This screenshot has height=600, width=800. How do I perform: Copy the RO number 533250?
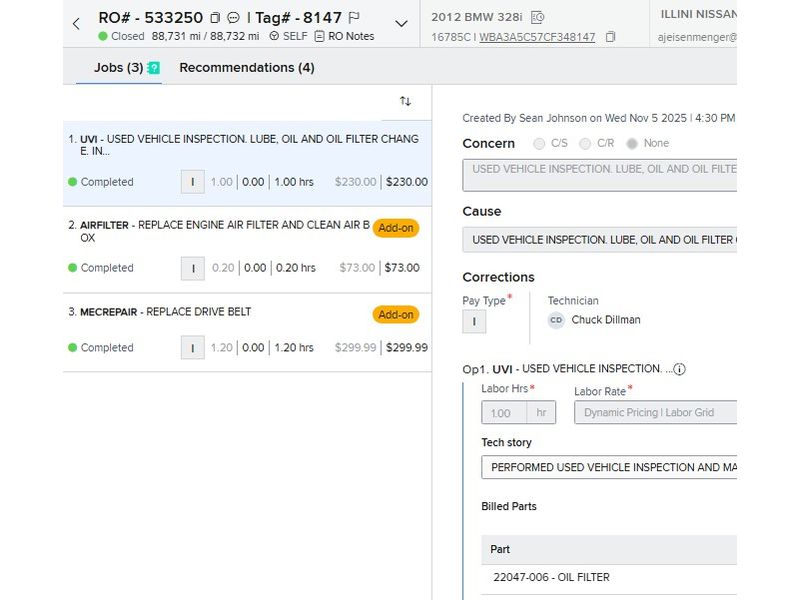[215, 18]
